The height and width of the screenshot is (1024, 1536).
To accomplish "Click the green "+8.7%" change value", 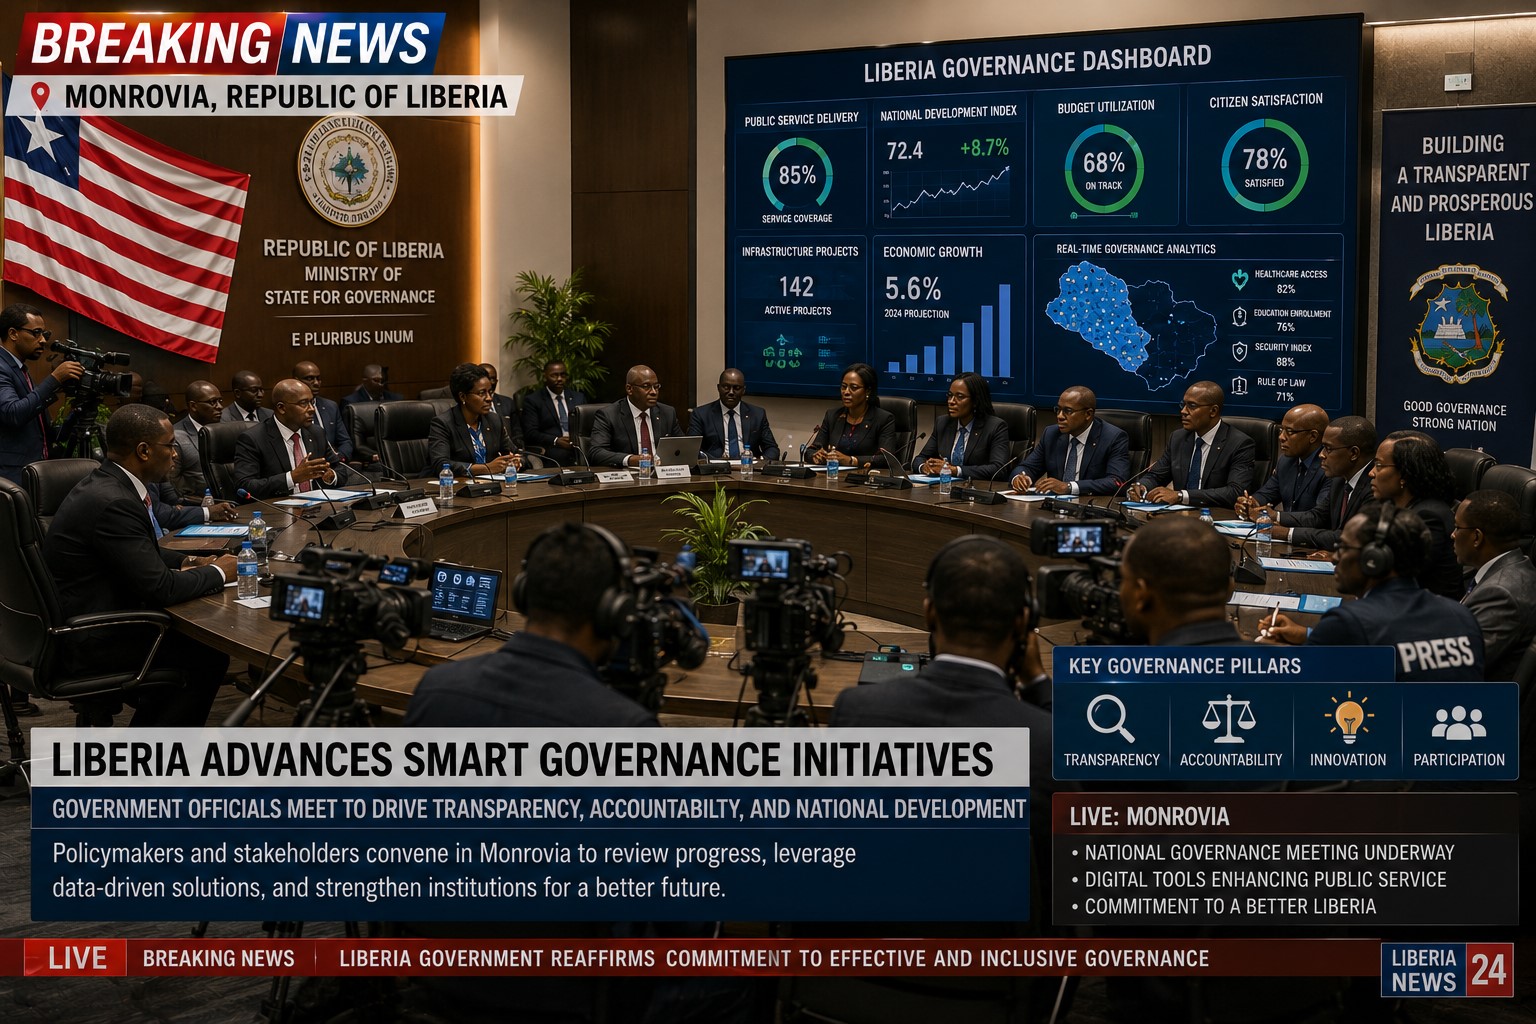I will coord(984,147).
